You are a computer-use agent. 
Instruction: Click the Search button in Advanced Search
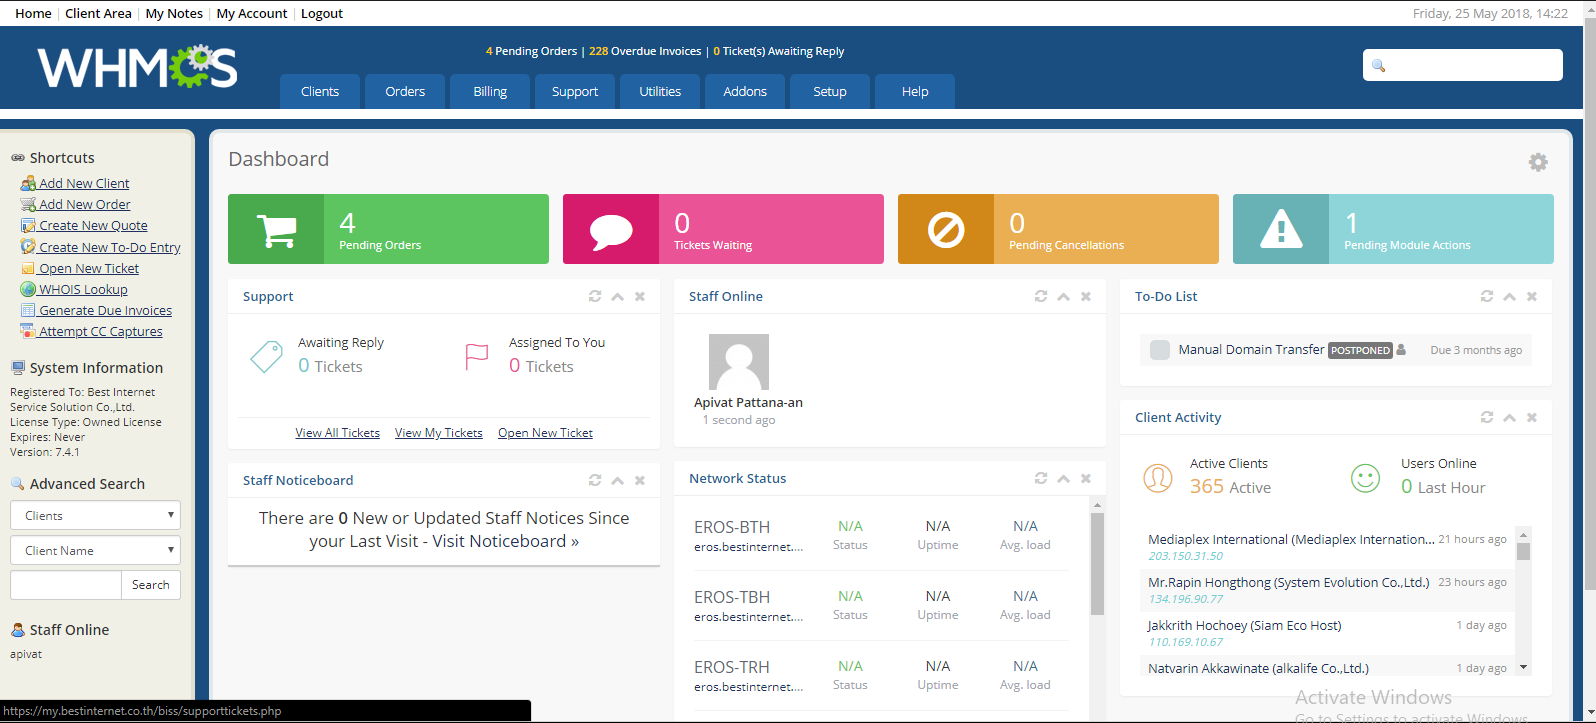(x=151, y=585)
